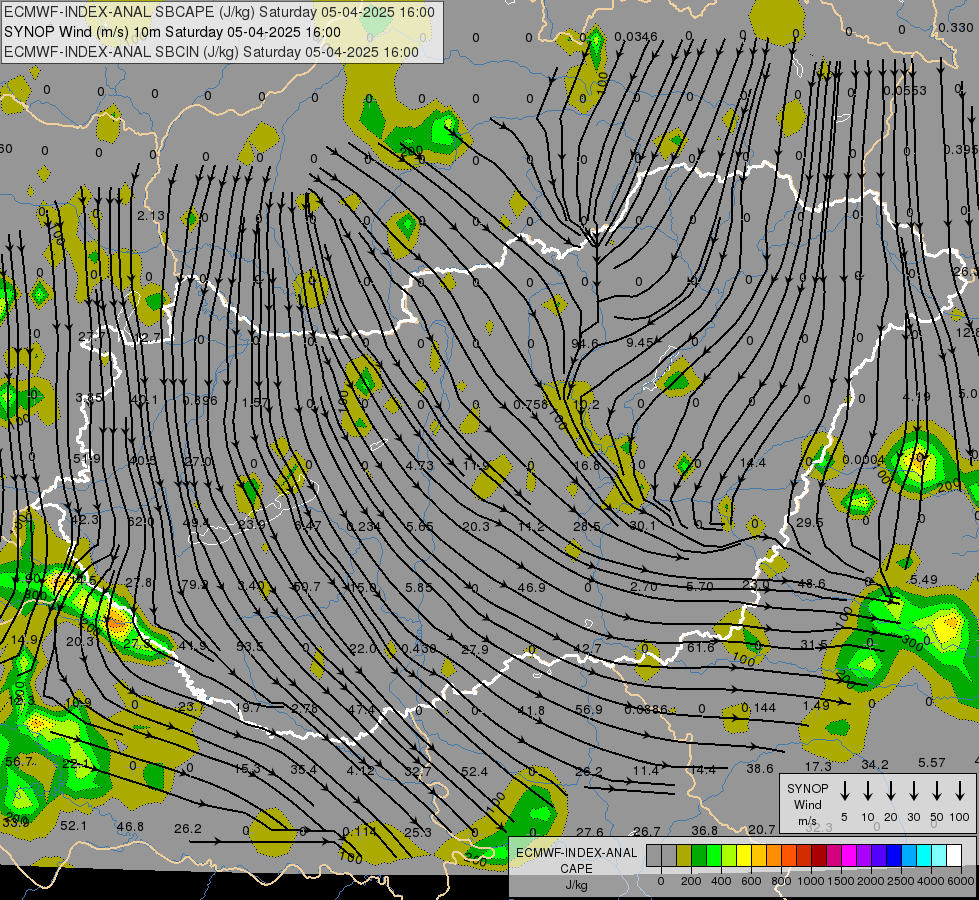Click the map value 0.330
The height and width of the screenshot is (900, 979).
[956, 28]
